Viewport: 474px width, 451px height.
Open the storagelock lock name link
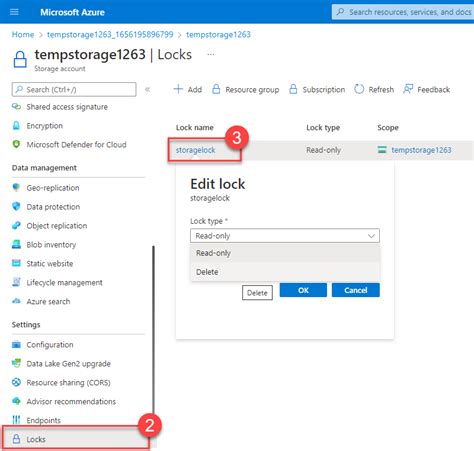(195, 150)
